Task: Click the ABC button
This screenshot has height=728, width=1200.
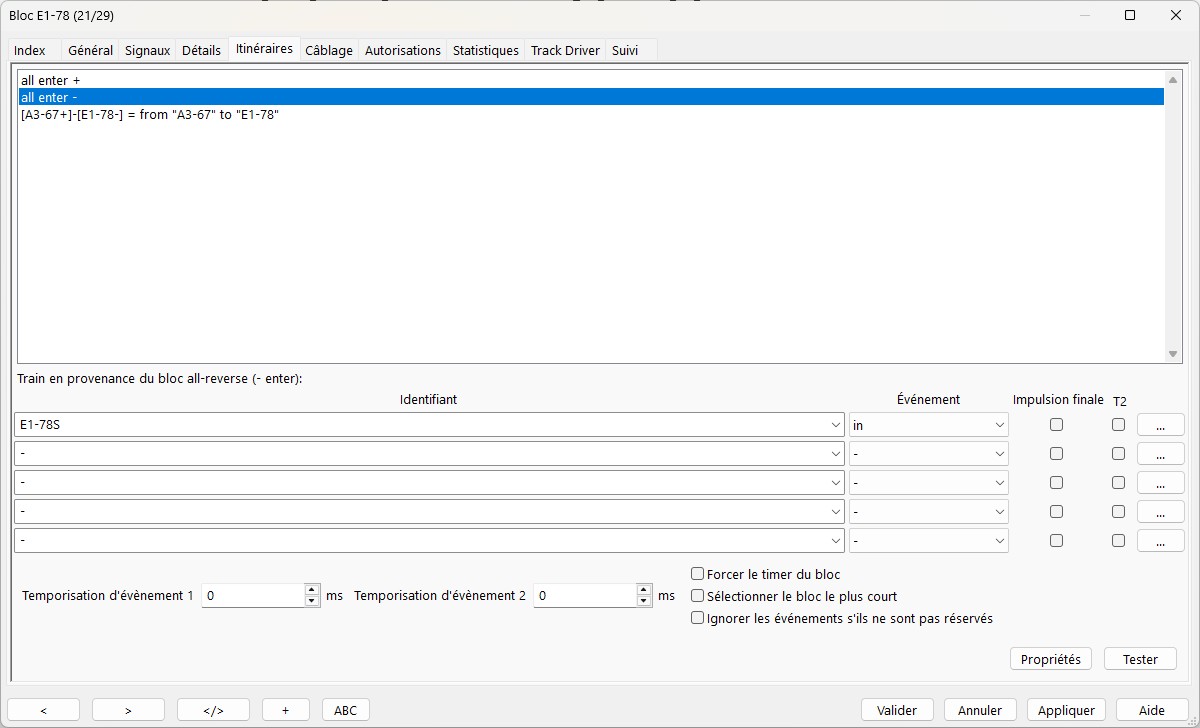Action: pos(345,710)
